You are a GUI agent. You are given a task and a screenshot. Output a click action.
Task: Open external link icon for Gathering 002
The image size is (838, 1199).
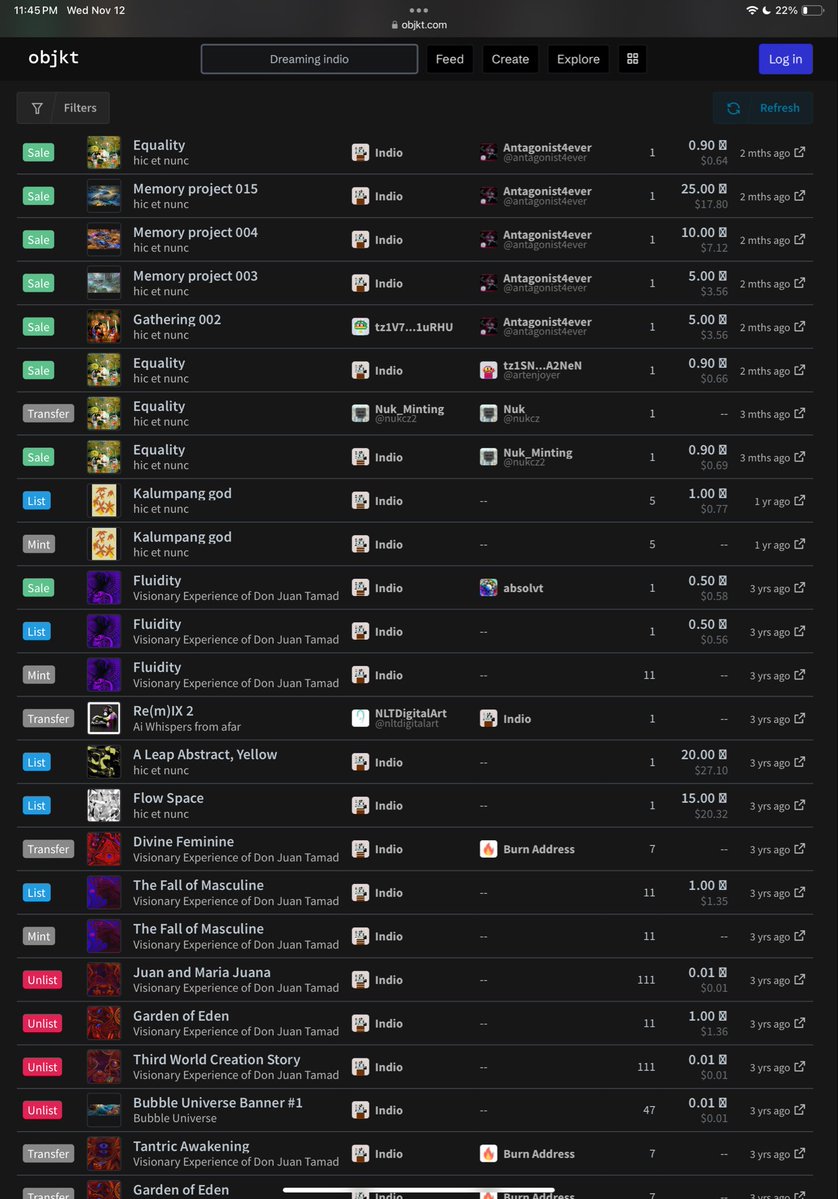pos(799,327)
